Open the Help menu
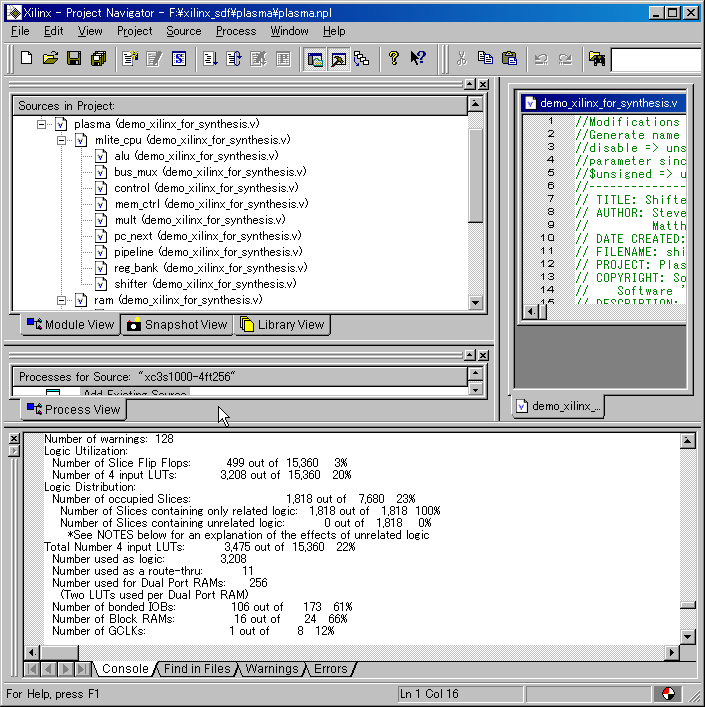The height and width of the screenshot is (707, 705). pyautogui.click(x=334, y=31)
